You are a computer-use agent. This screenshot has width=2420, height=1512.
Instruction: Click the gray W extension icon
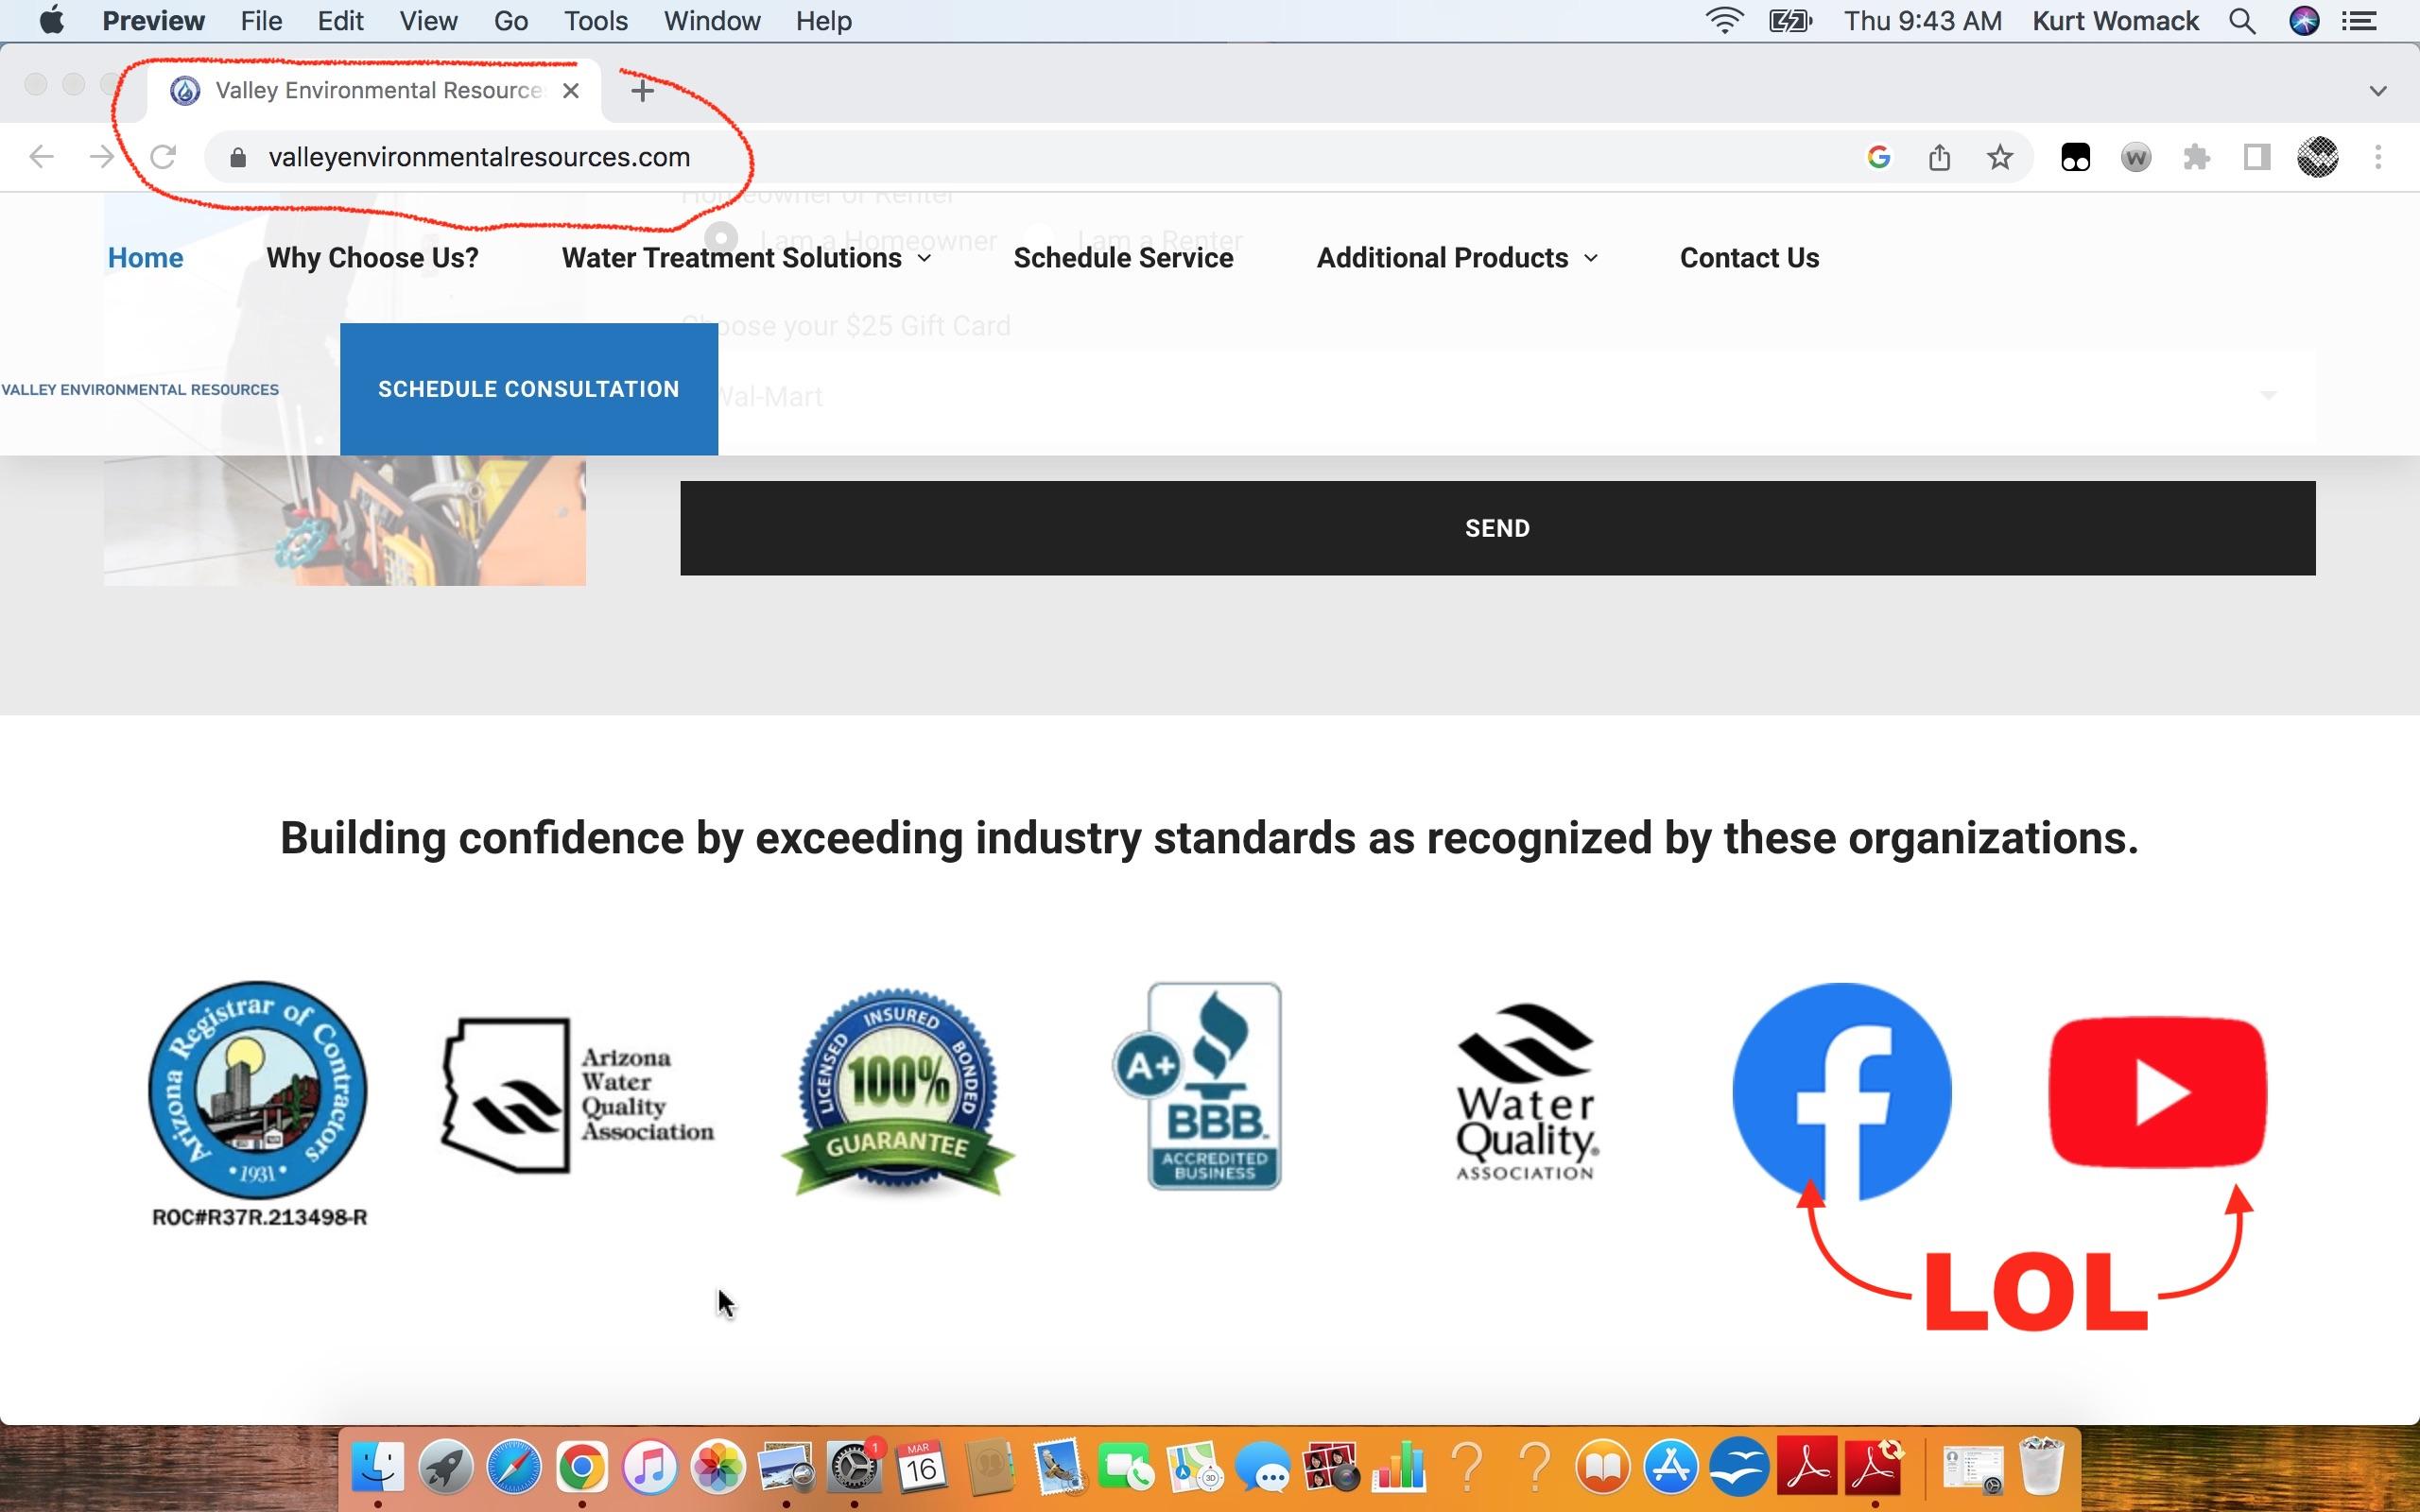(x=2135, y=157)
